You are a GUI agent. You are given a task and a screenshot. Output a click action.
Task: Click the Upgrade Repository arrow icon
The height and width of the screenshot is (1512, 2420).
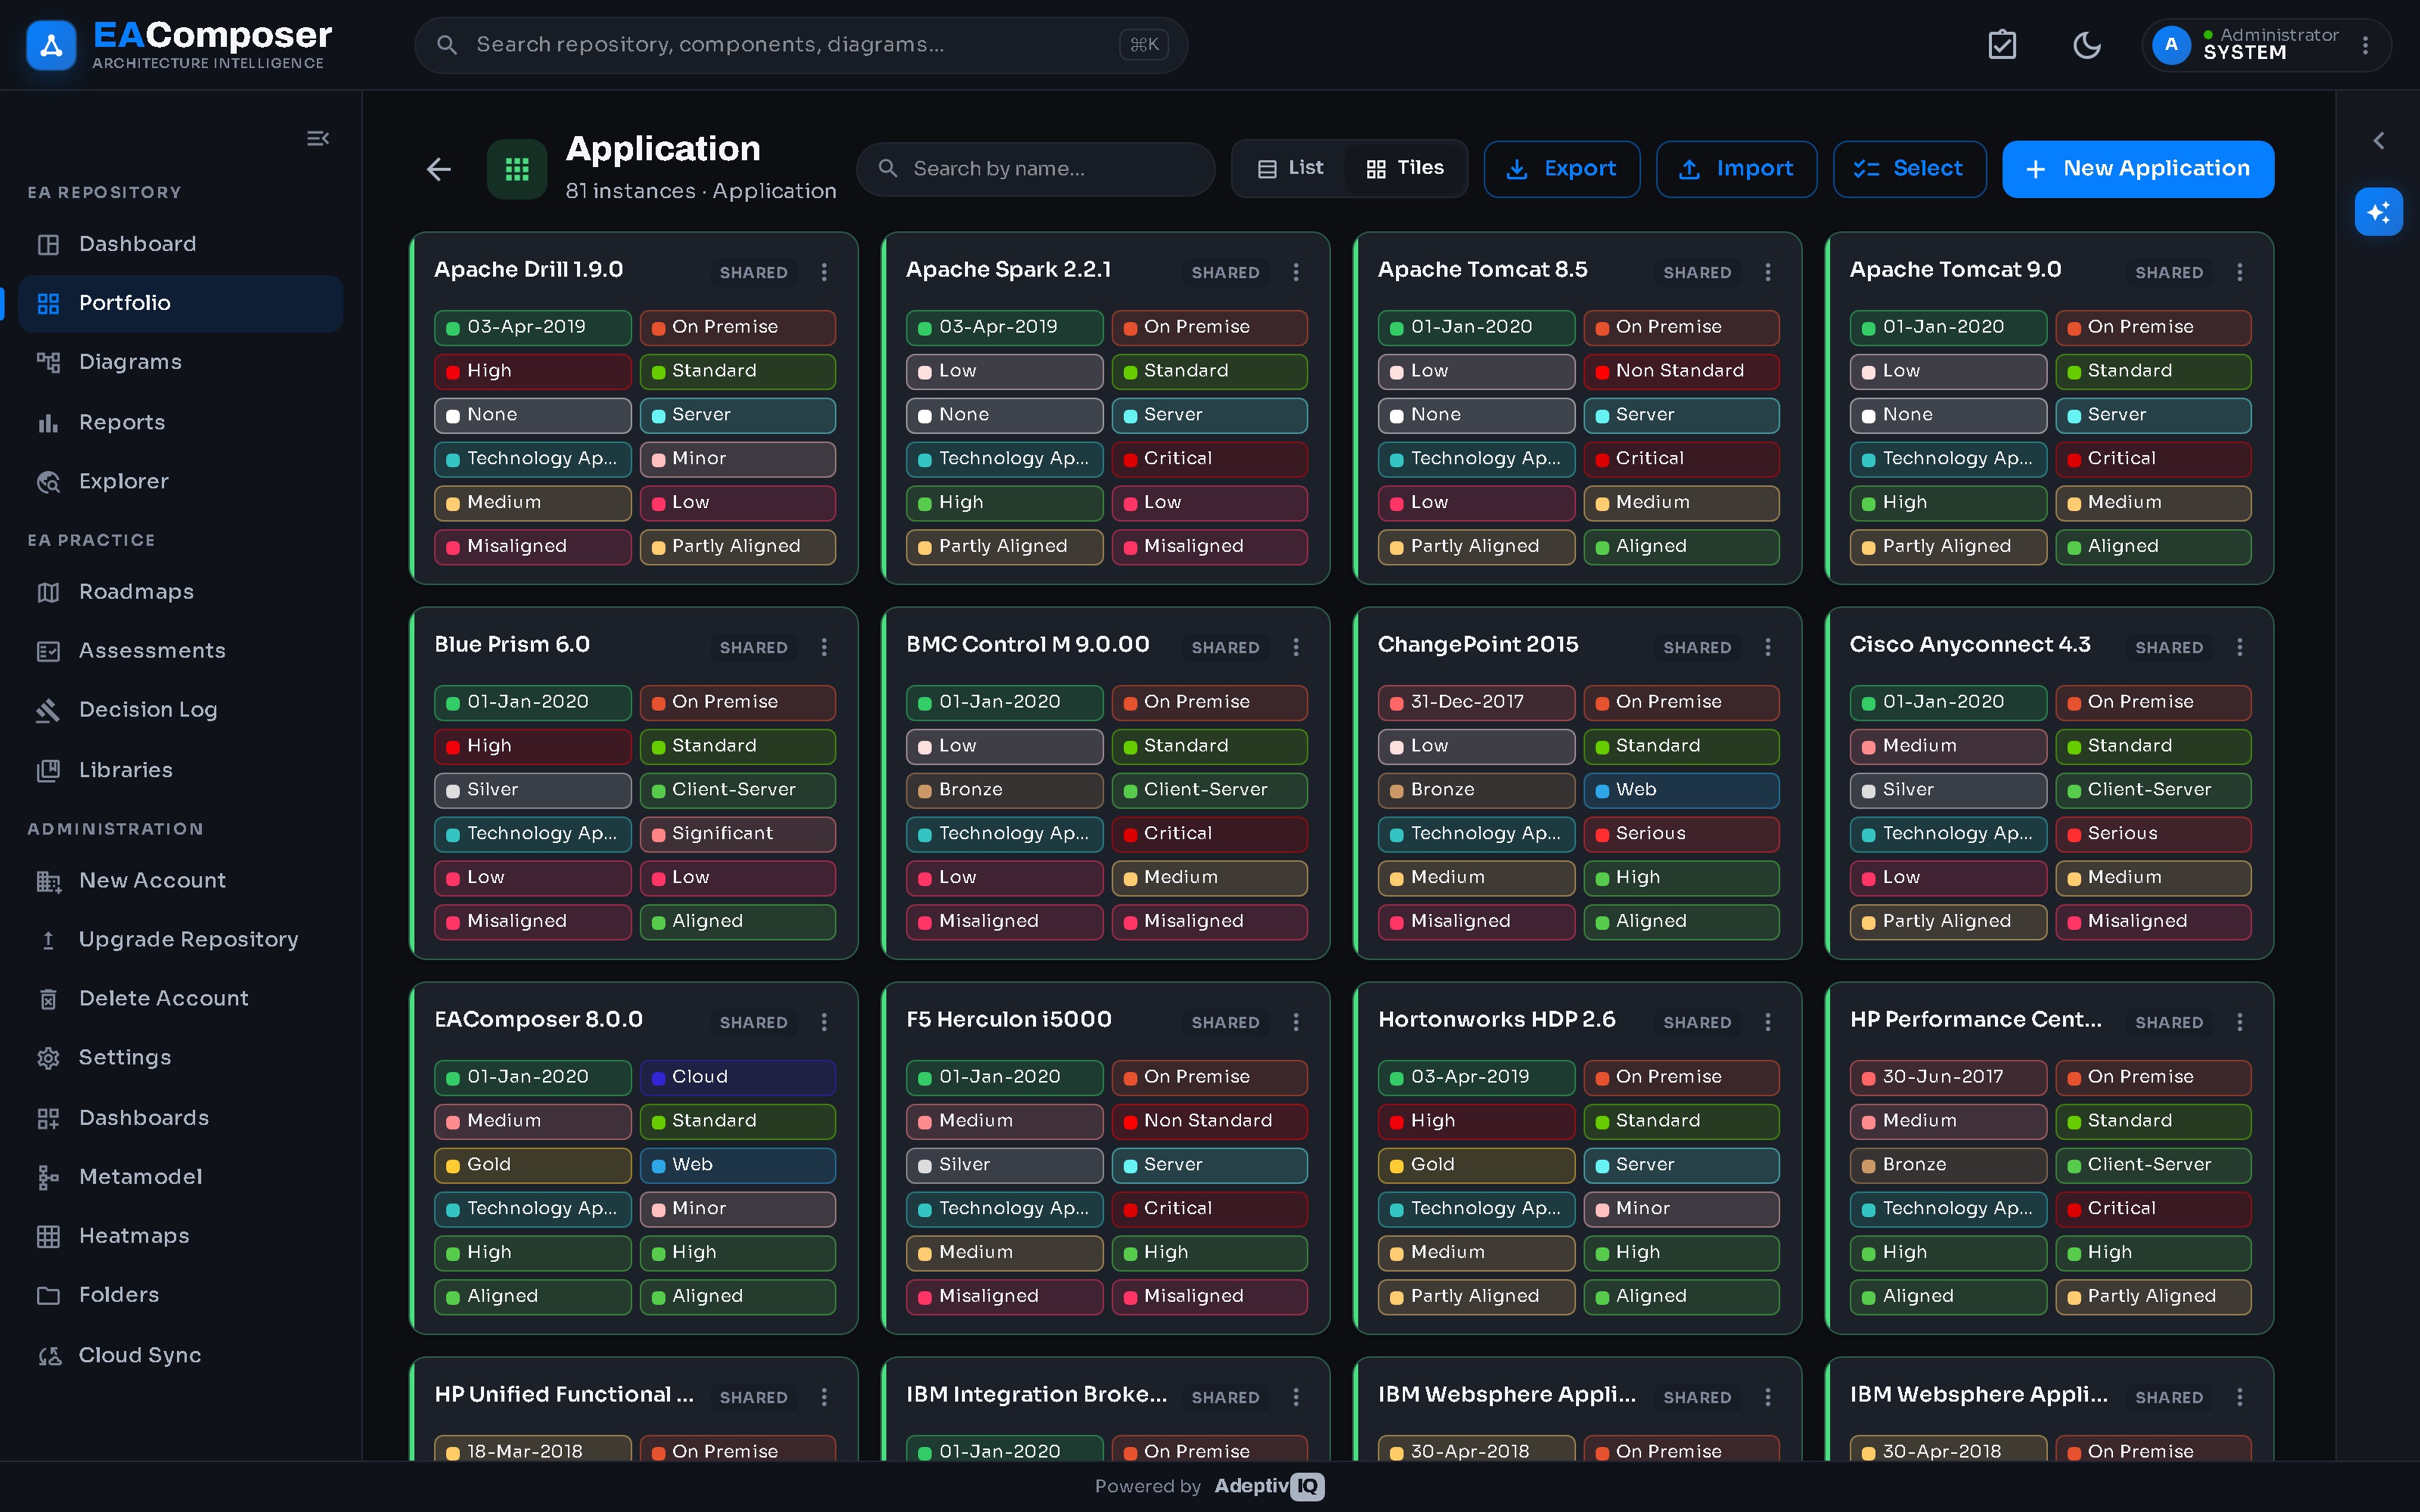pyautogui.click(x=48, y=939)
